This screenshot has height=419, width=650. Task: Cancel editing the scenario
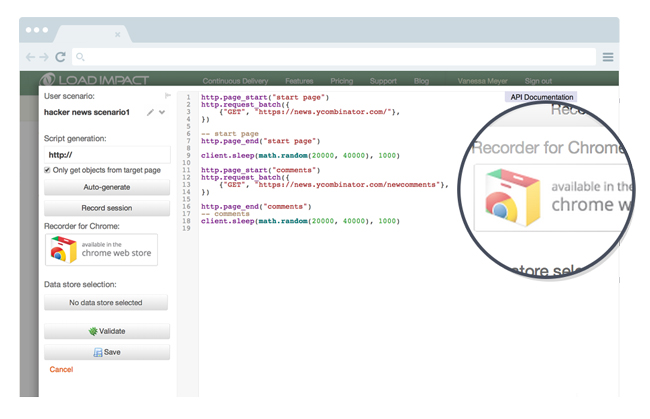[61, 369]
